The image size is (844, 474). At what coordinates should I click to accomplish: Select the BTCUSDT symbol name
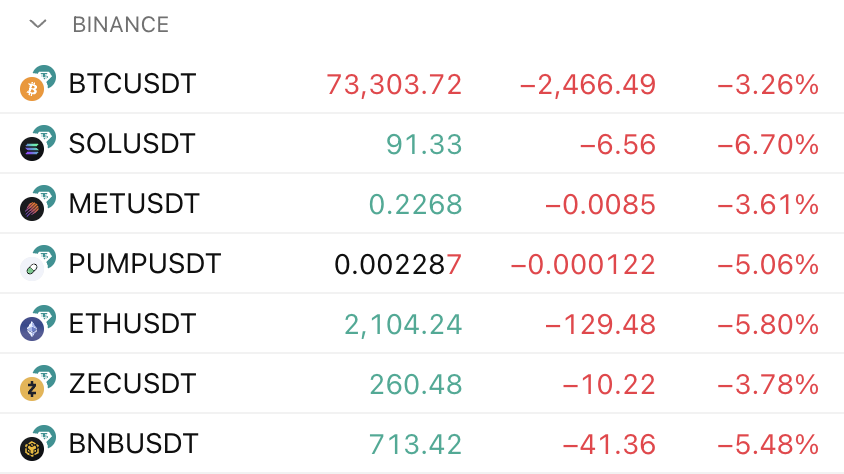(132, 84)
